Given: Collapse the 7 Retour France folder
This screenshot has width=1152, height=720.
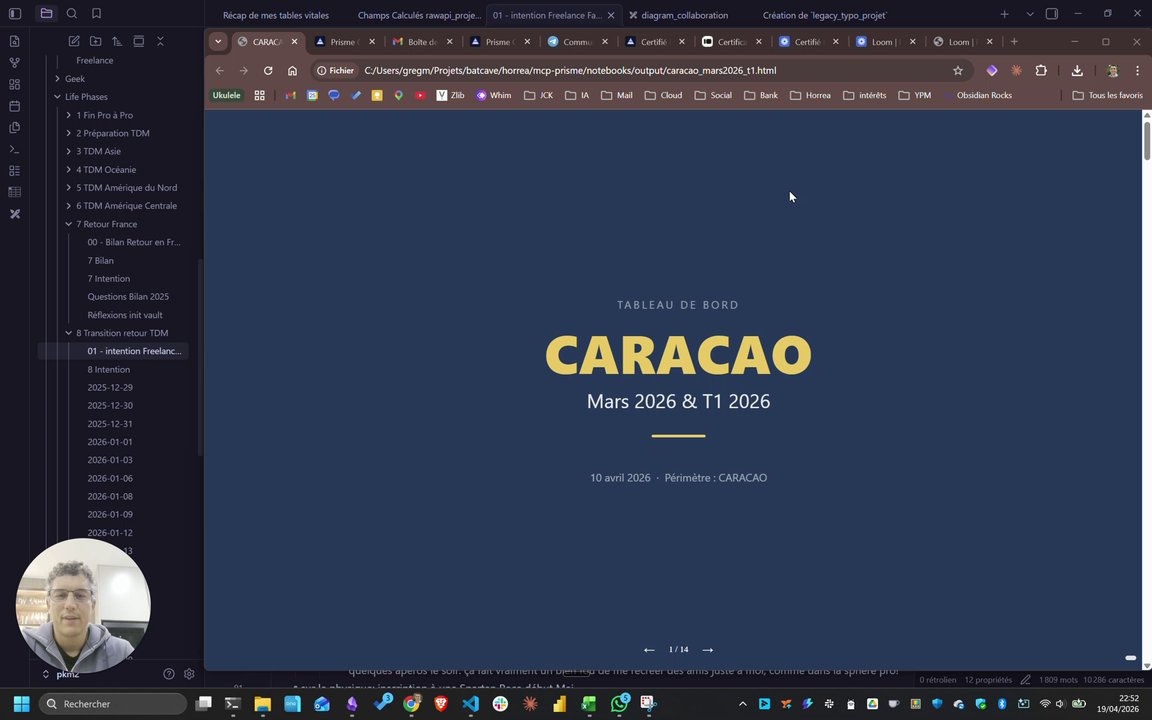Looking at the screenshot, I should [x=68, y=224].
